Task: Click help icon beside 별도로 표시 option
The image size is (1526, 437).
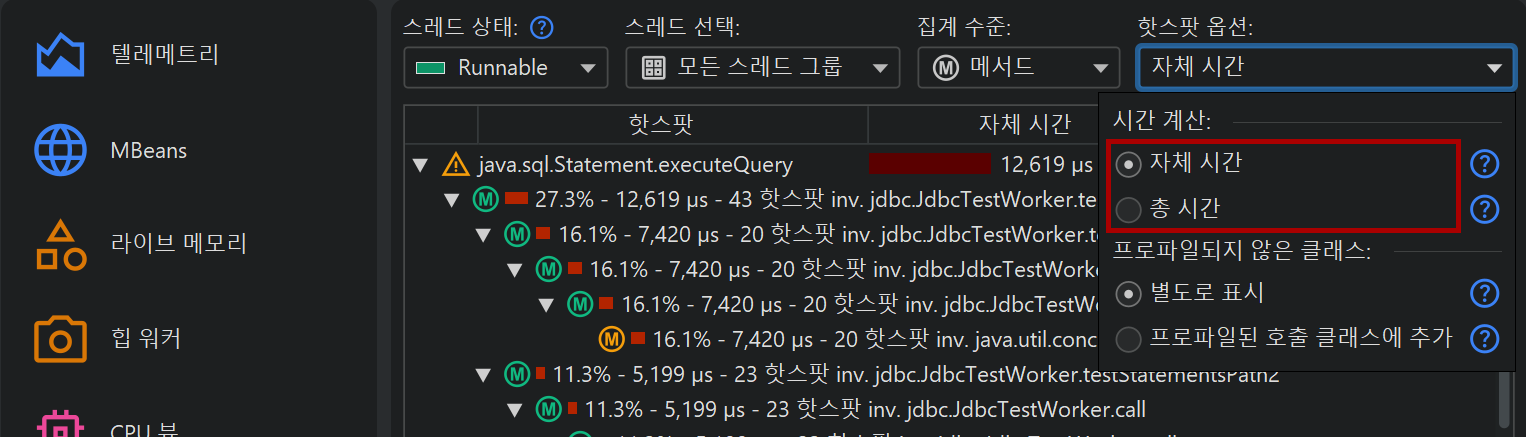Action: 1485,293
